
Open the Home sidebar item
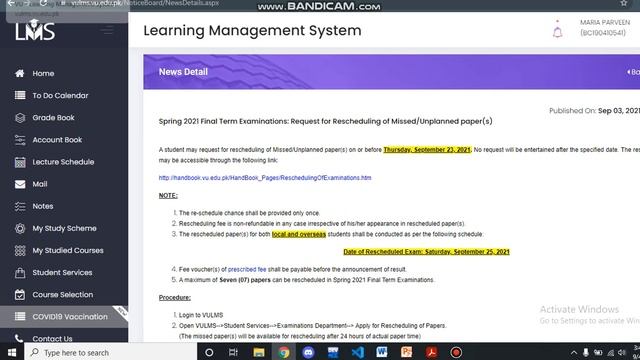pos(43,73)
